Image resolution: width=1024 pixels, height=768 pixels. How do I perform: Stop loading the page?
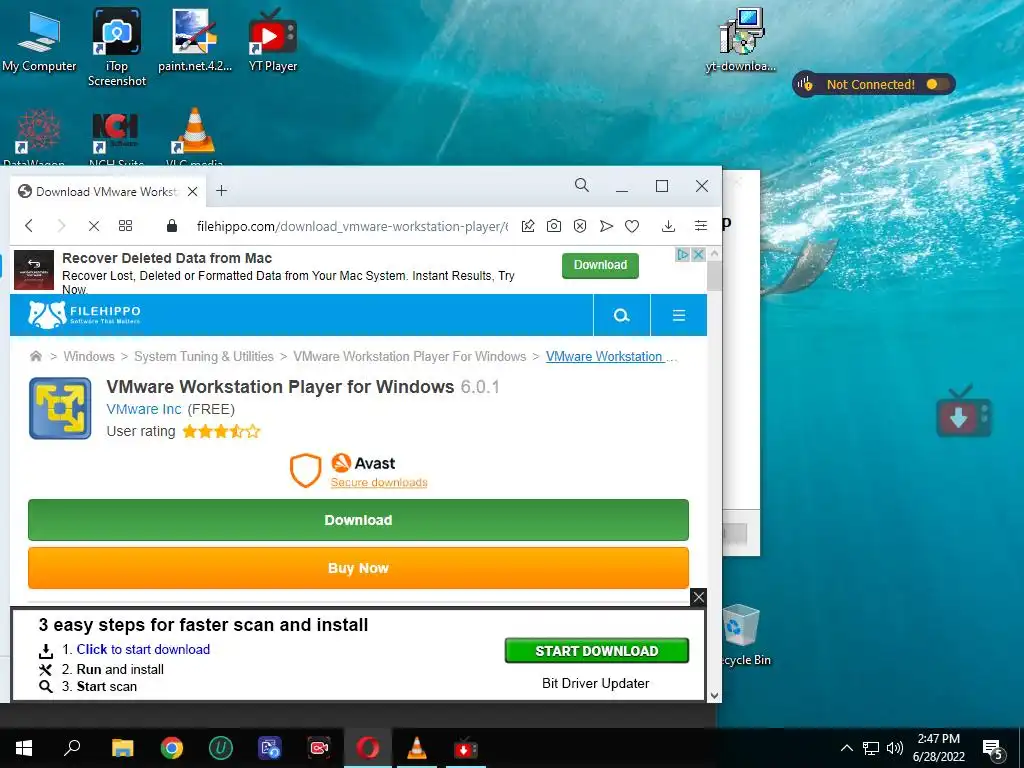point(94,226)
